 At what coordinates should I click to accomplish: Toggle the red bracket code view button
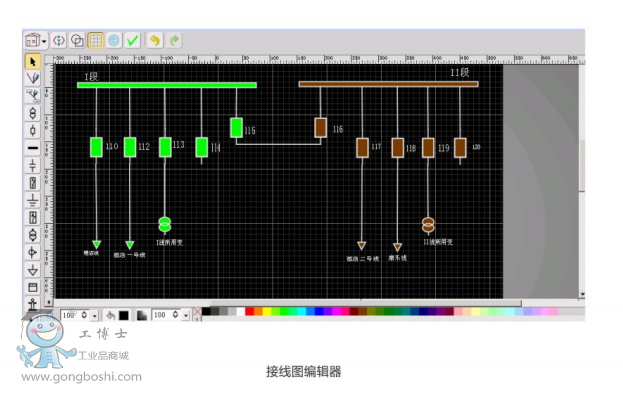[59, 40]
